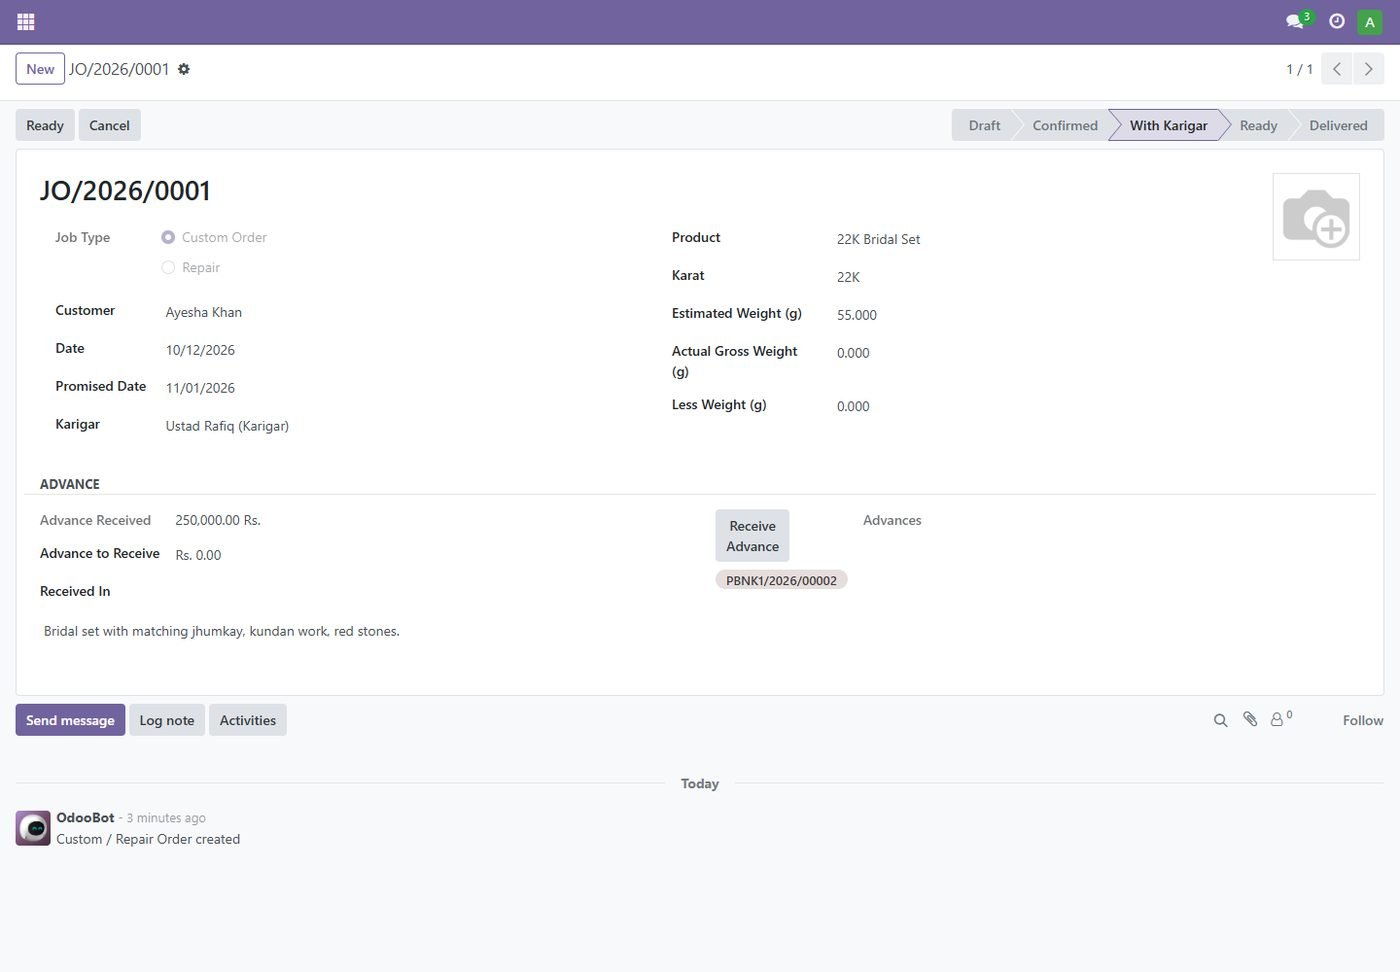Go to the next record arrow
This screenshot has height=972, width=1400.
1369,69
